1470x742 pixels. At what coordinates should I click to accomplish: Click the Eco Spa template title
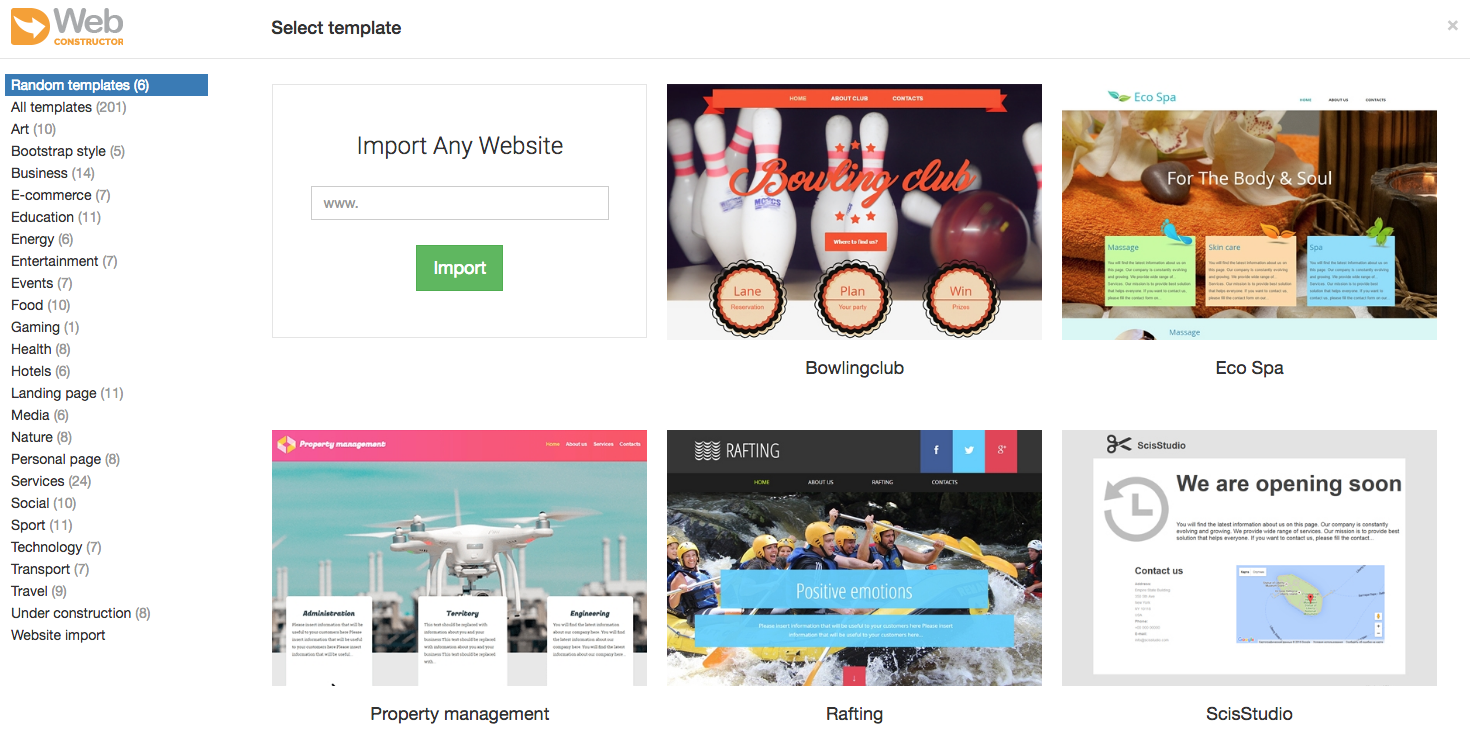1249,368
